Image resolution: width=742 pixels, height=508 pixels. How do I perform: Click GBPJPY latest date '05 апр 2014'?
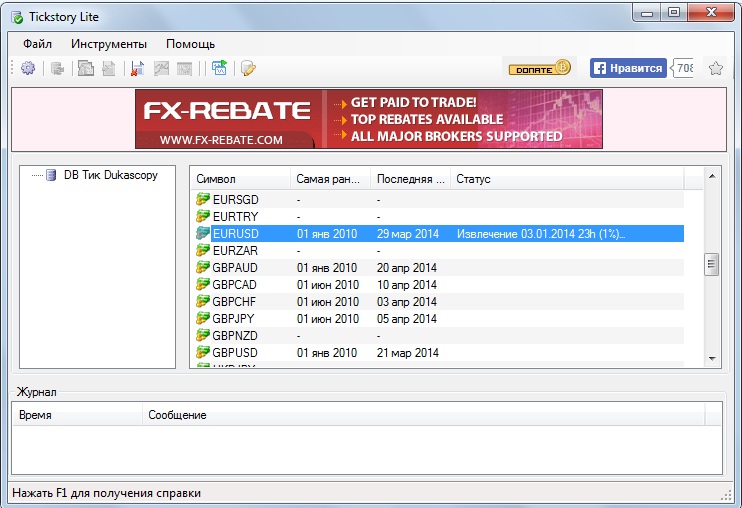(406, 319)
